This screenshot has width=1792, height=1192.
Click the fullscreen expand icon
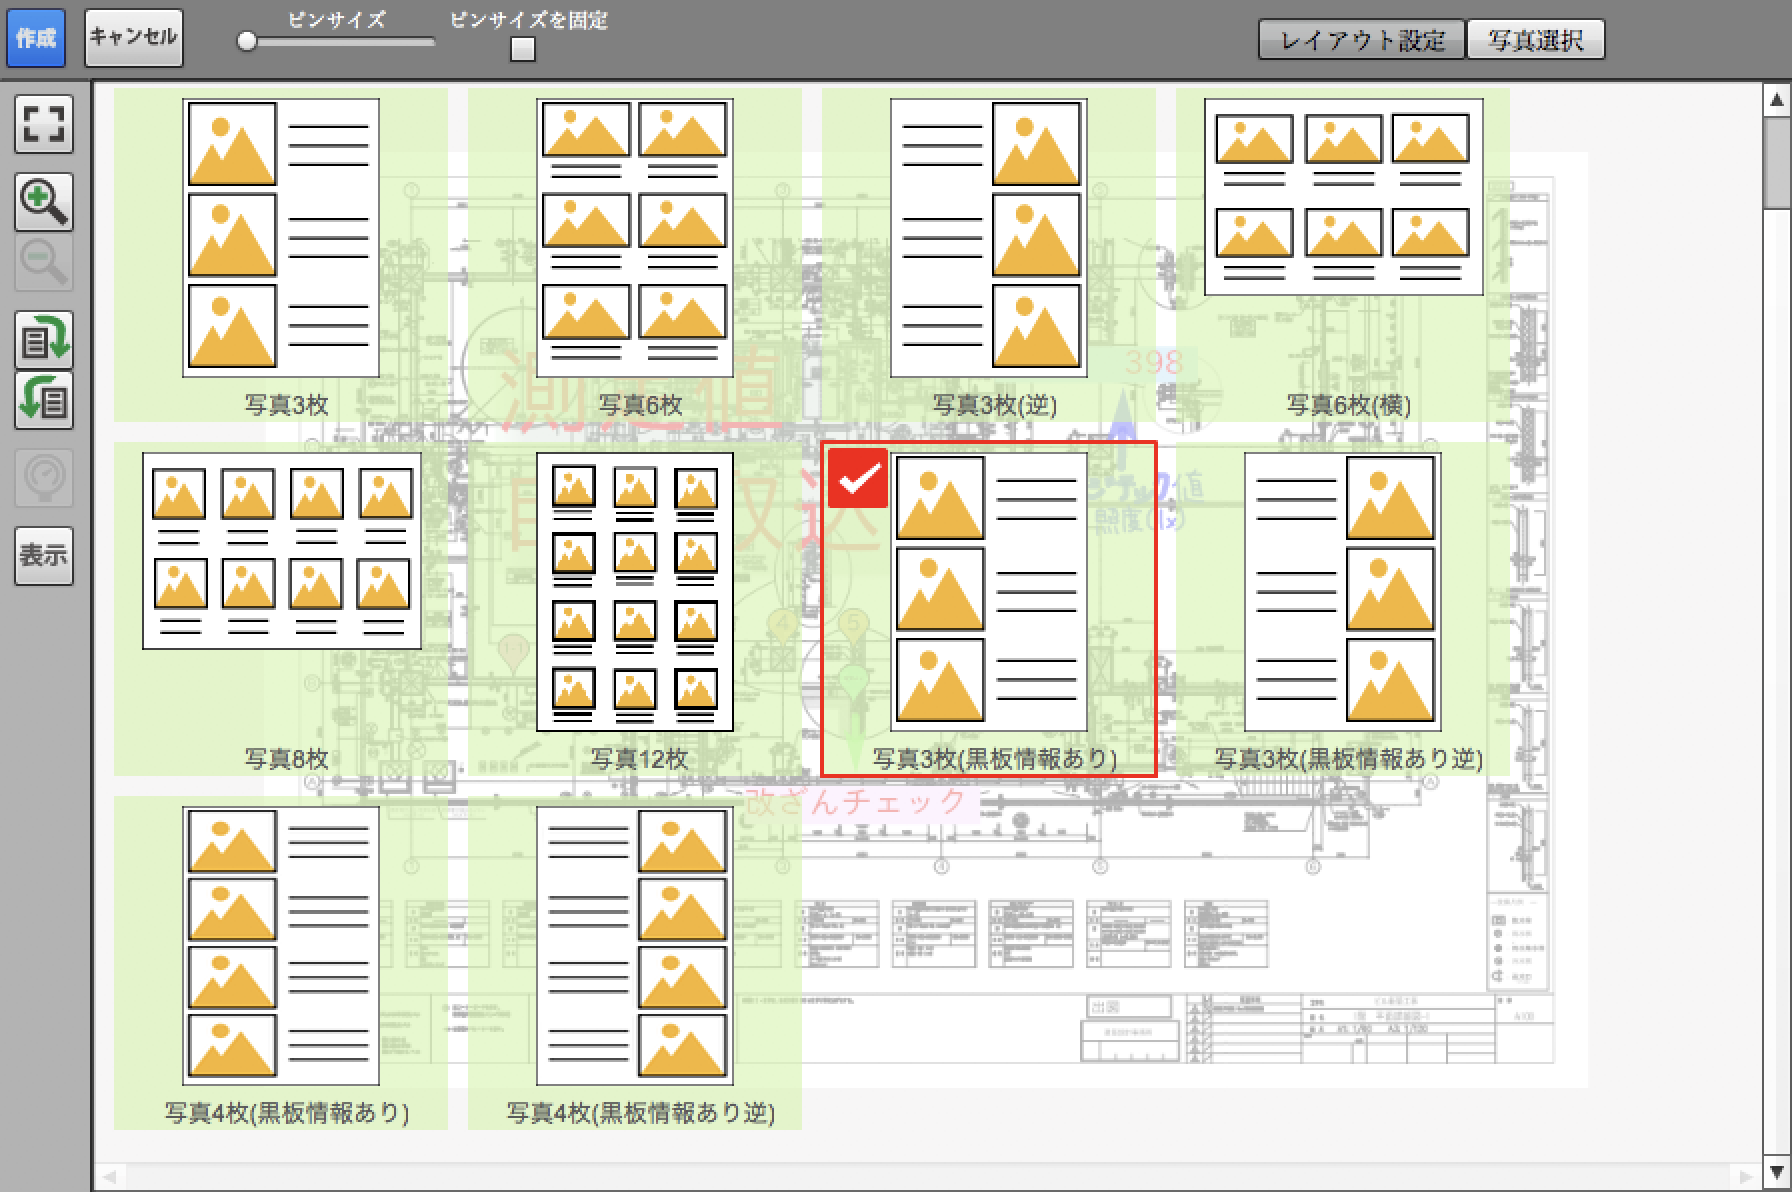[x=43, y=124]
